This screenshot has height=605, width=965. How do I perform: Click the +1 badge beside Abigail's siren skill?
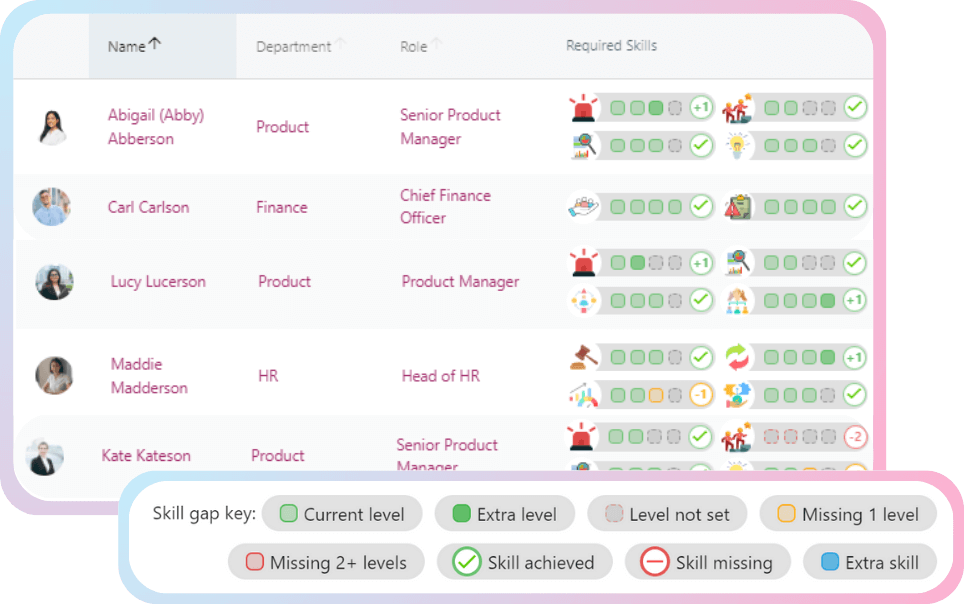[x=700, y=108]
